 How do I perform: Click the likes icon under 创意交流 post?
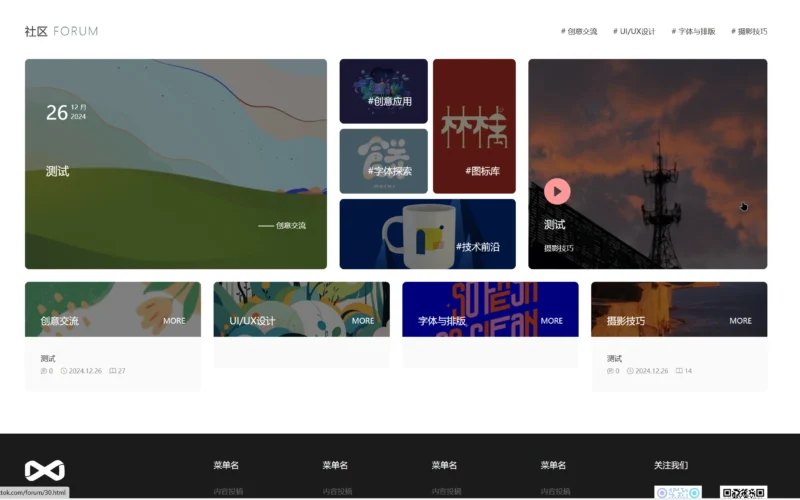[43, 371]
